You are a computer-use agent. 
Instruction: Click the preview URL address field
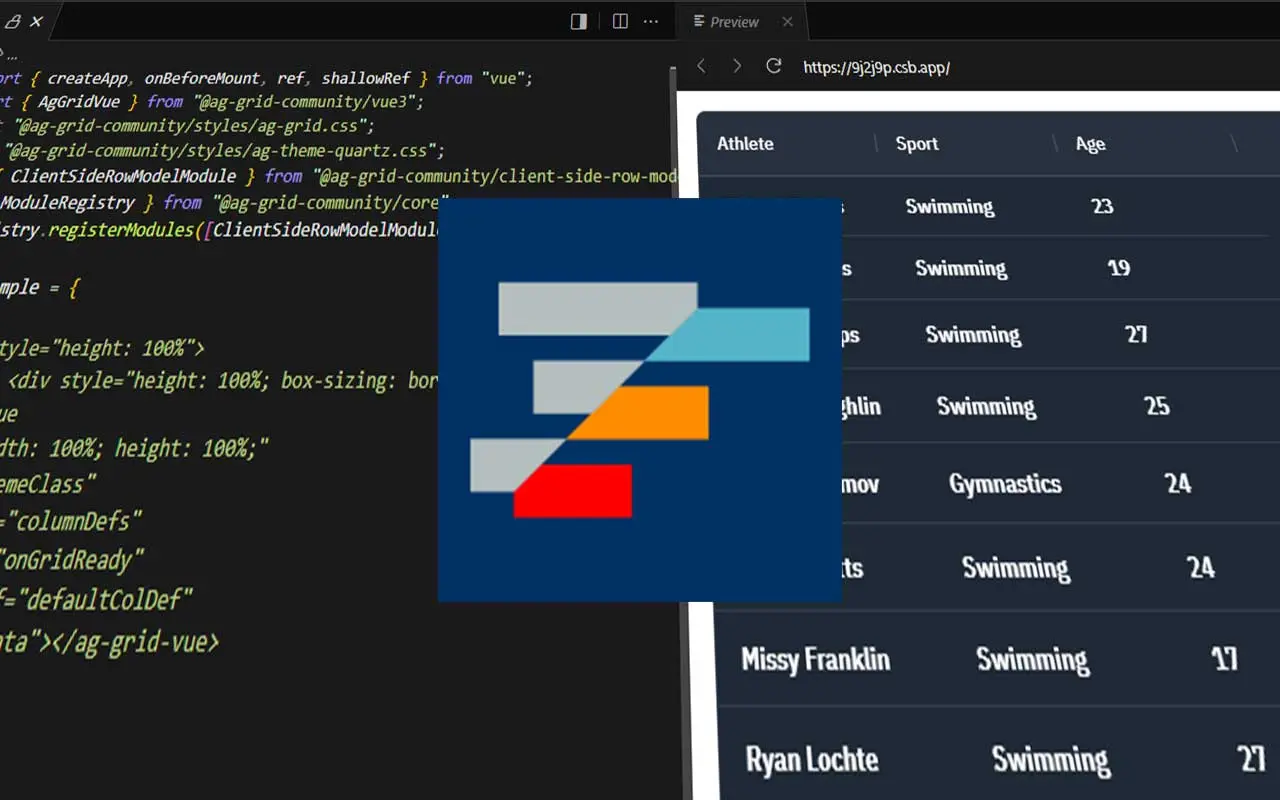coord(876,67)
